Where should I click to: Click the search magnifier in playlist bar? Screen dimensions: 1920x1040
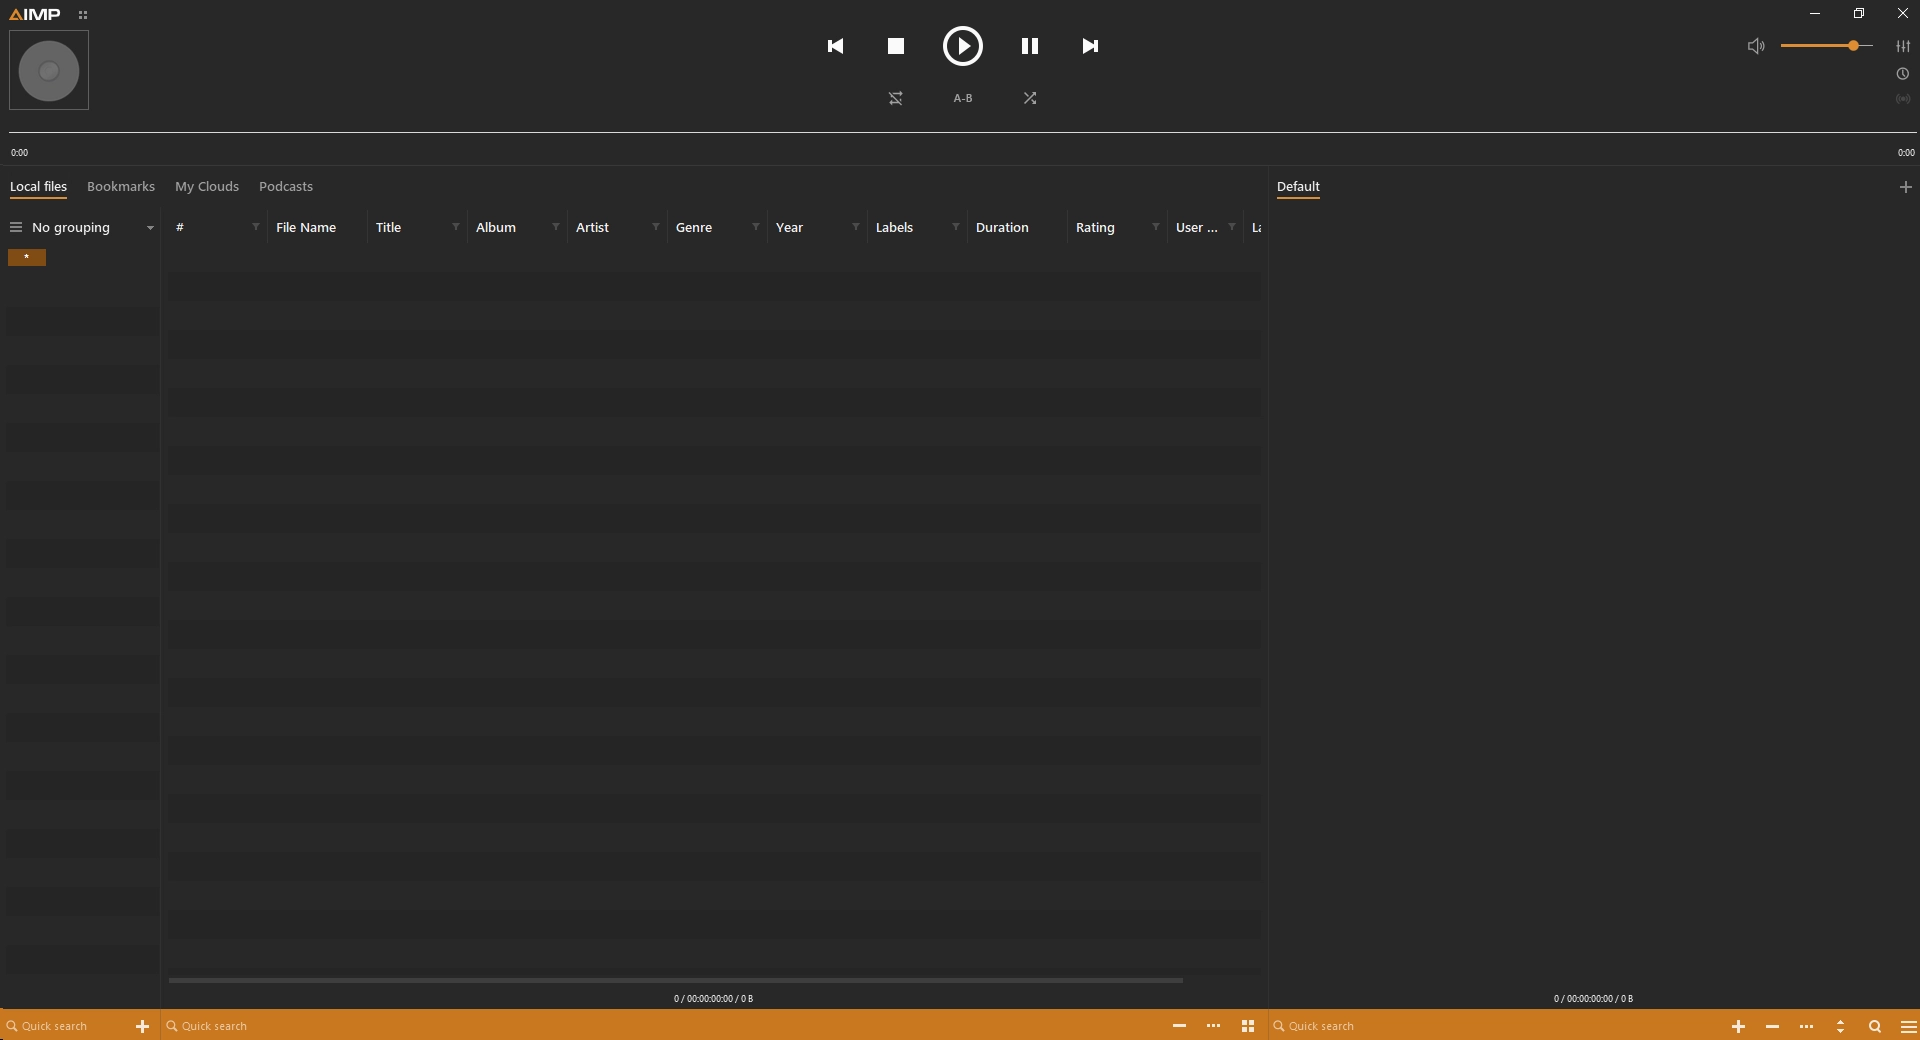tap(1876, 1026)
